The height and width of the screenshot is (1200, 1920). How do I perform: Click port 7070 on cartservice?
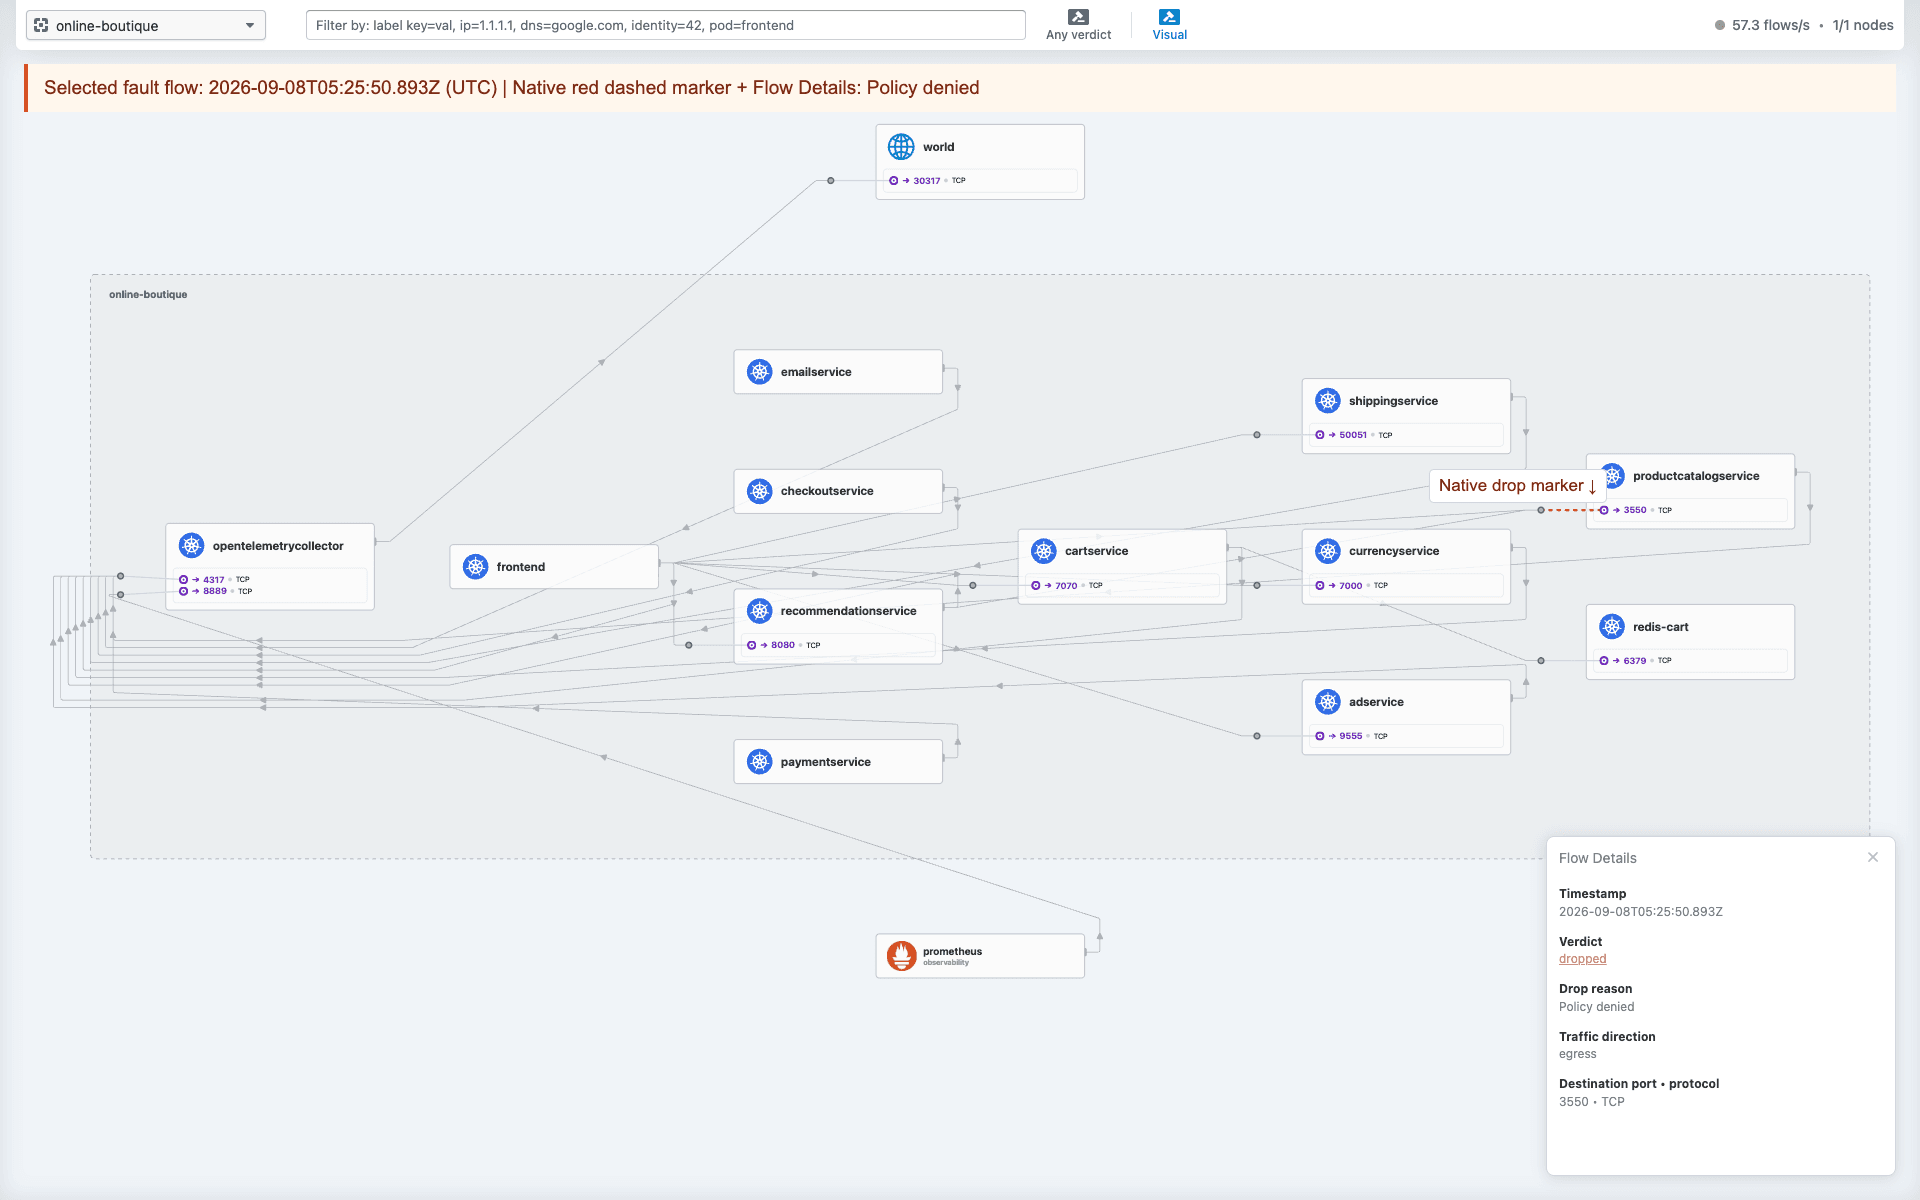coord(1066,586)
